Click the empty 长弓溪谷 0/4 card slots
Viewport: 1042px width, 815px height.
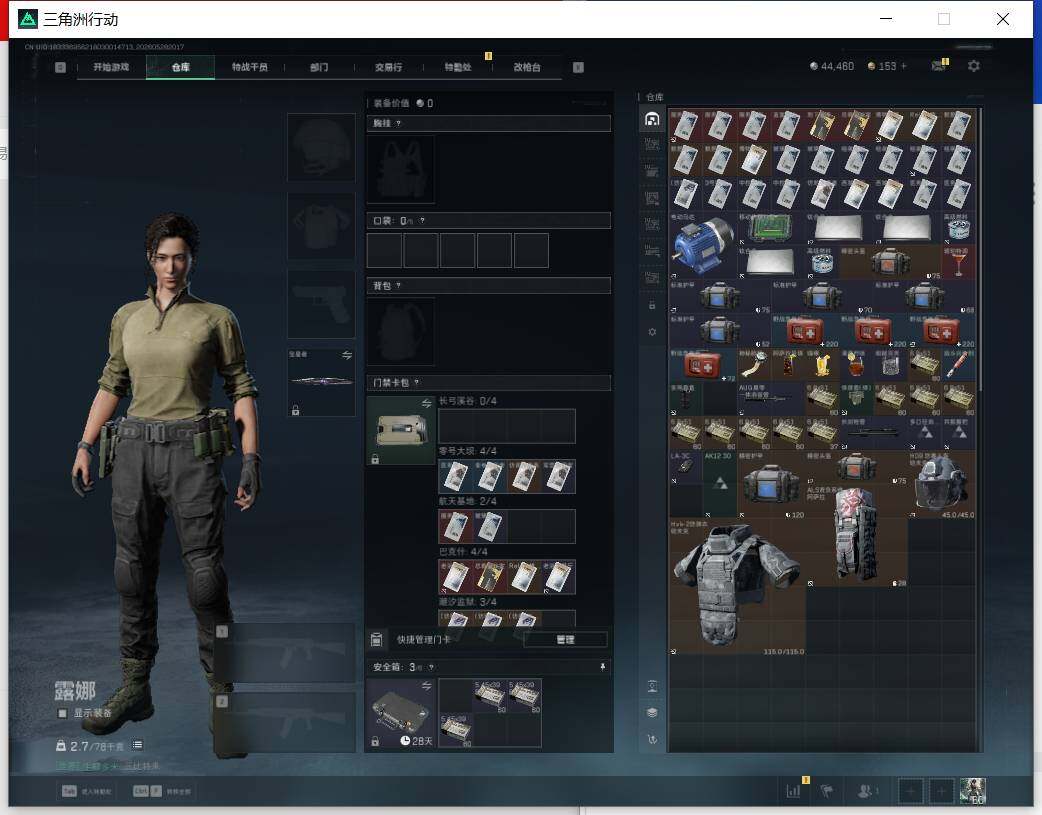click(x=506, y=426)
